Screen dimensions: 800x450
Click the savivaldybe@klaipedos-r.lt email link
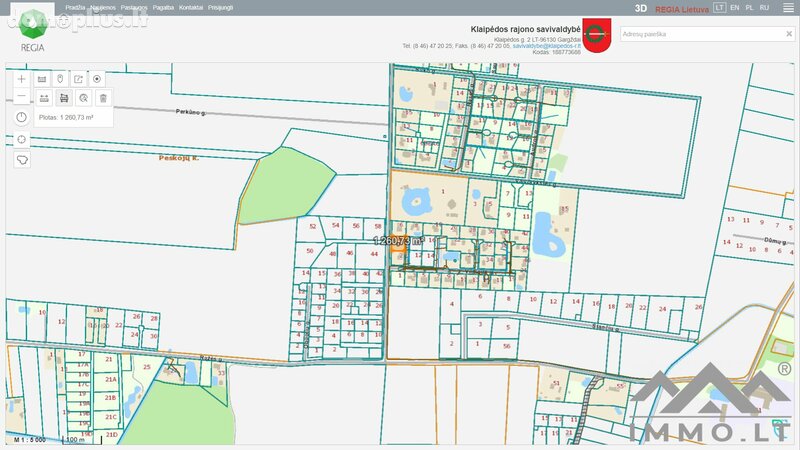(546, 46)
